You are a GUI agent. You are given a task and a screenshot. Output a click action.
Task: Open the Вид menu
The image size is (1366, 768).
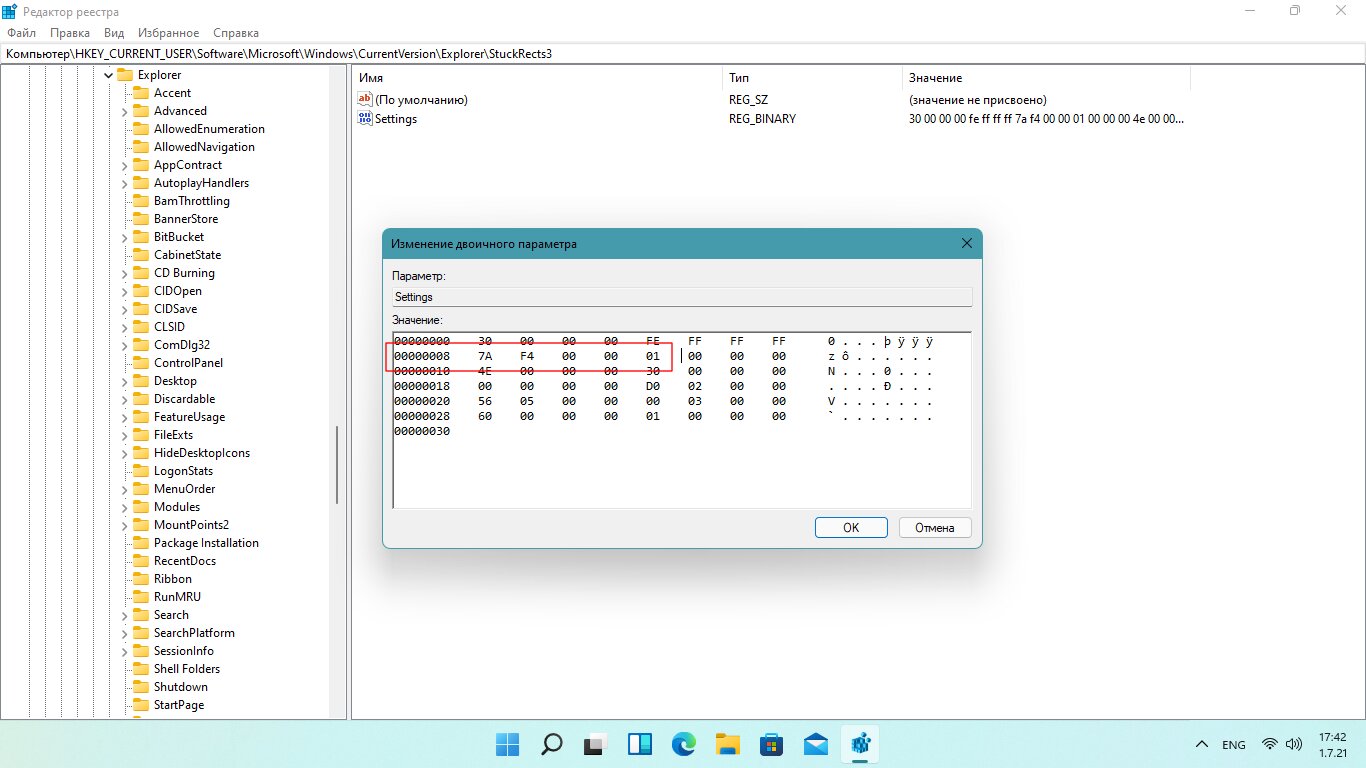point(114,33)
